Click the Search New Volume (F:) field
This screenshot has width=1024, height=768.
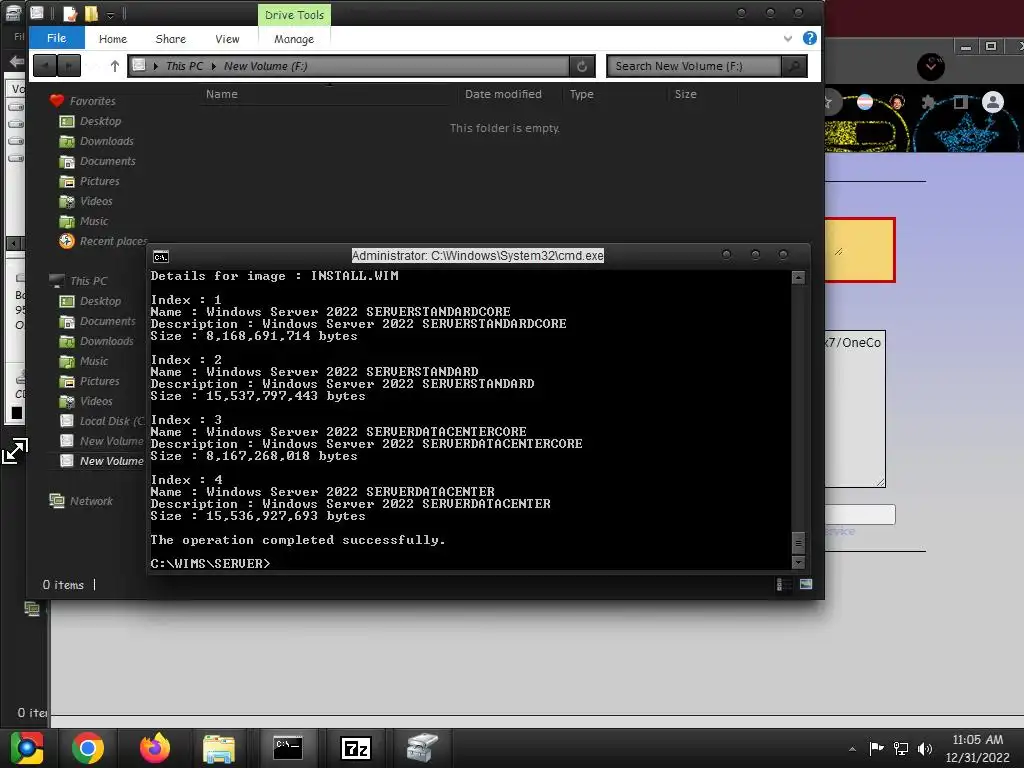pos(694,66)
